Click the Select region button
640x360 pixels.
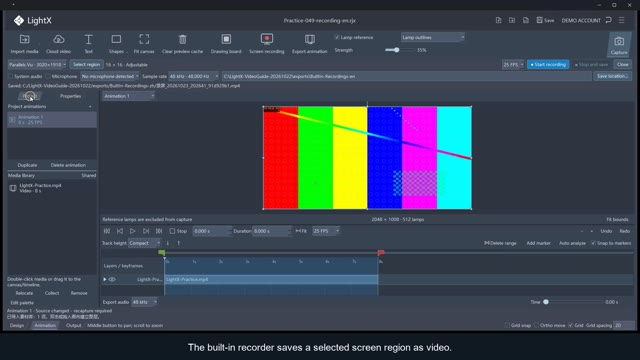click(86, 64)
